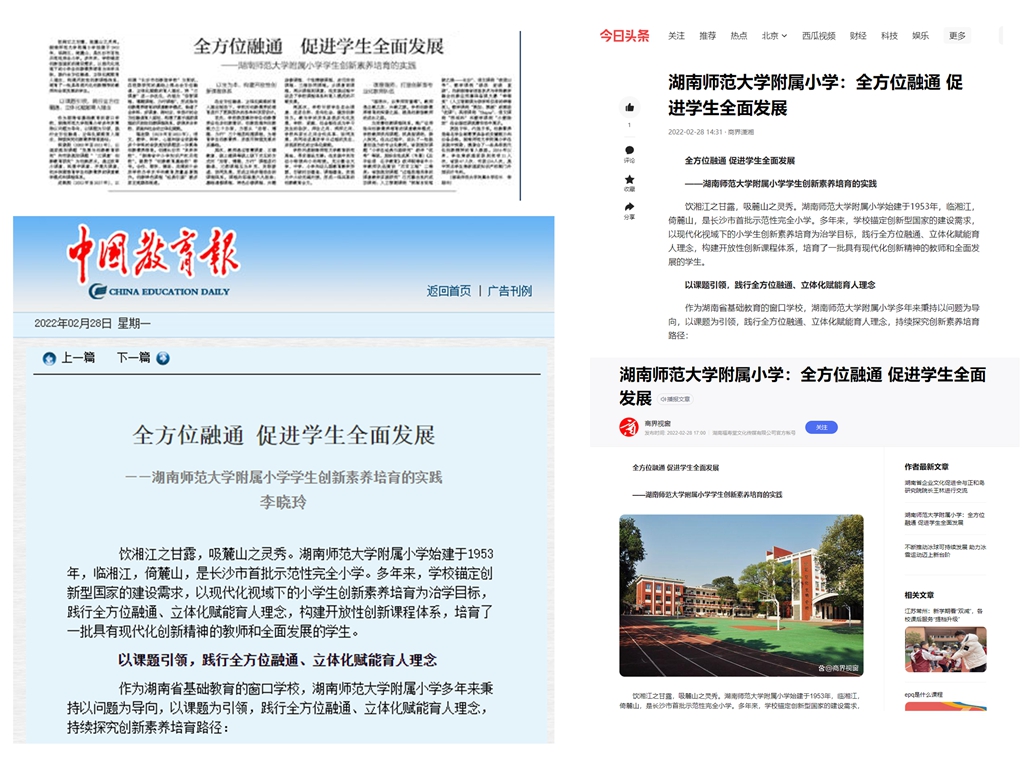The width and height of the screenshot is (1024, 768).
Task: Open related article thumbnail with children photo
Action: [945, 649]
